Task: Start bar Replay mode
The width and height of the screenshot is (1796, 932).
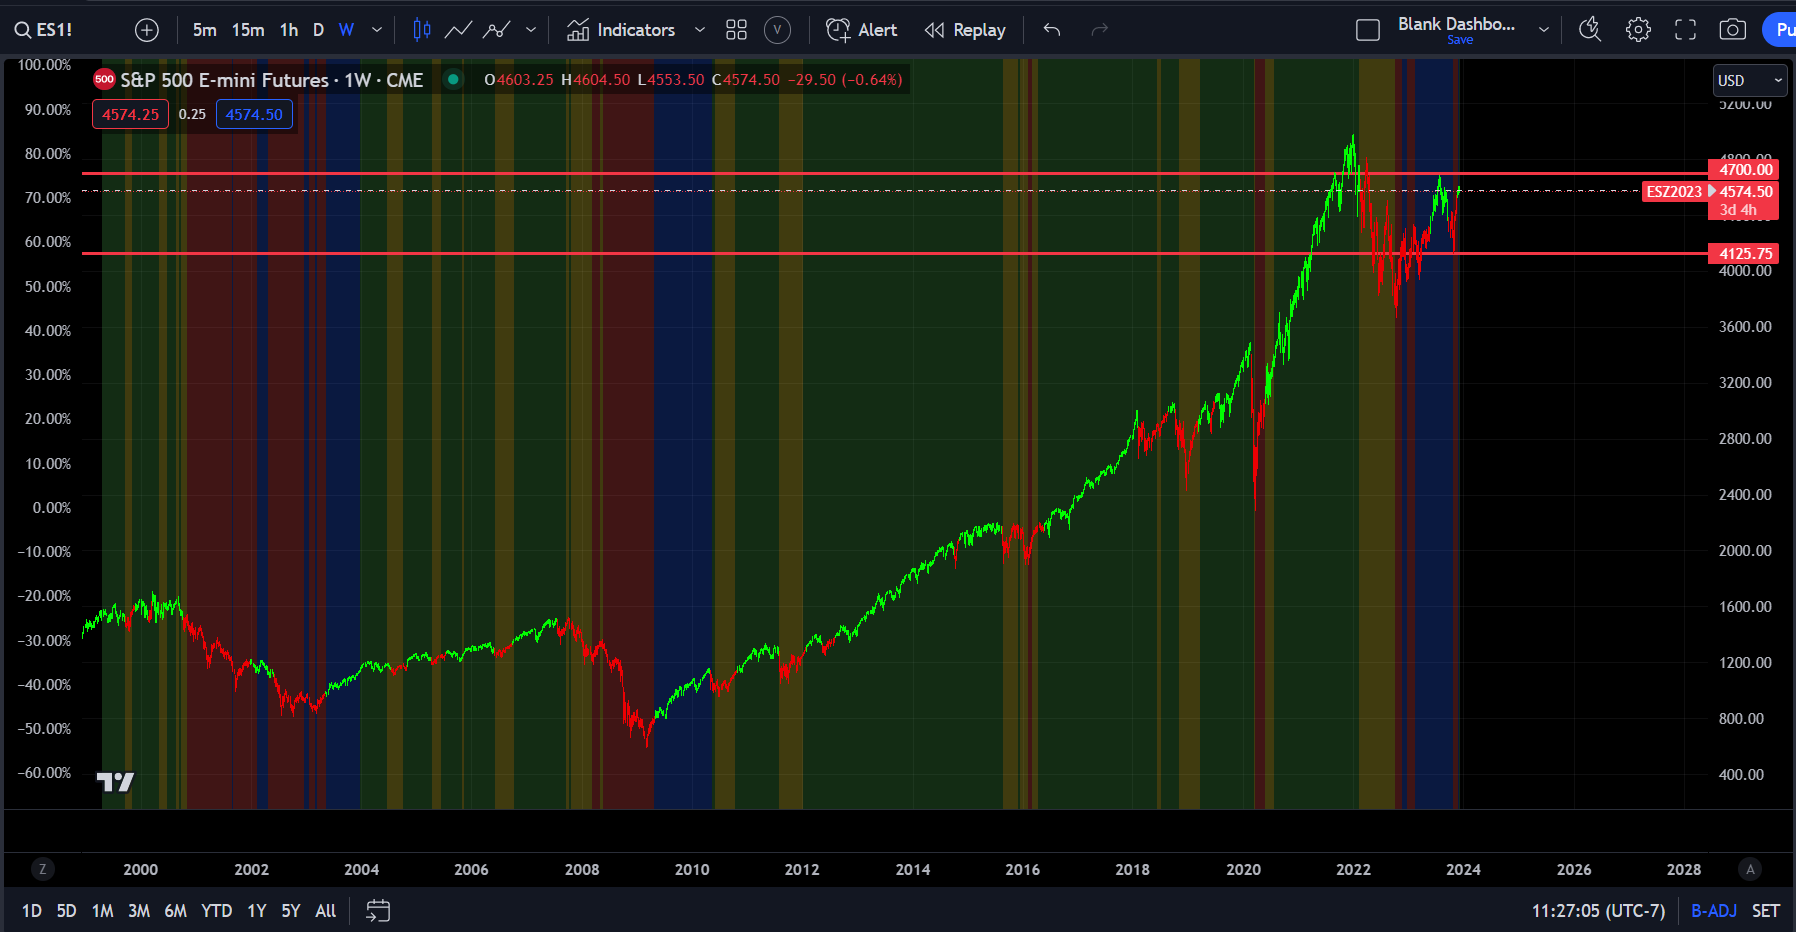Action: coord(963,29)
